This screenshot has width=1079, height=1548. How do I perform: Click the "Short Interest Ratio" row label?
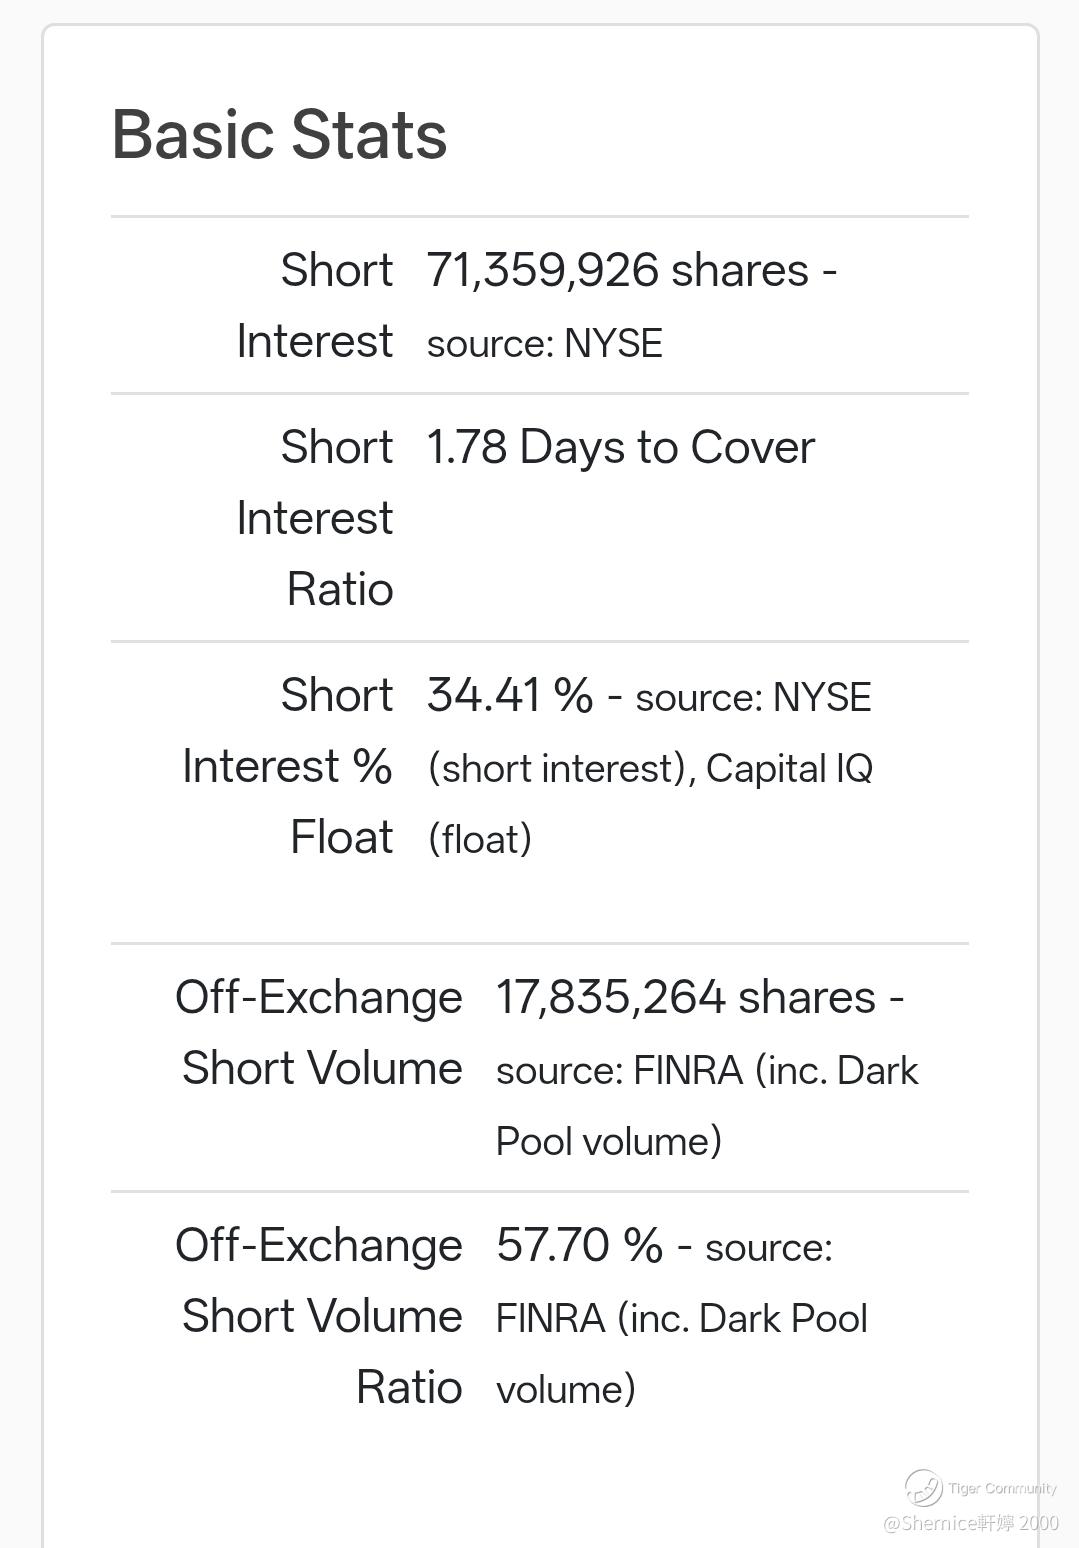tap(315, 517)
